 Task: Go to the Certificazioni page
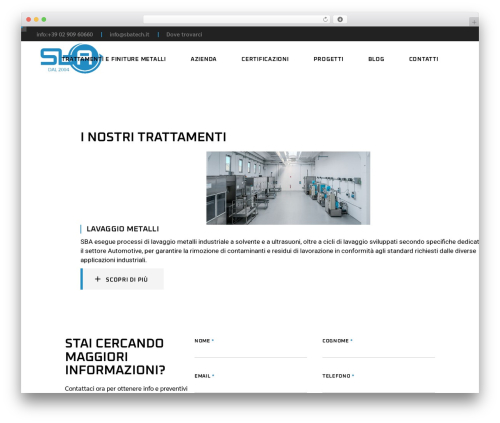click(265, 59)
